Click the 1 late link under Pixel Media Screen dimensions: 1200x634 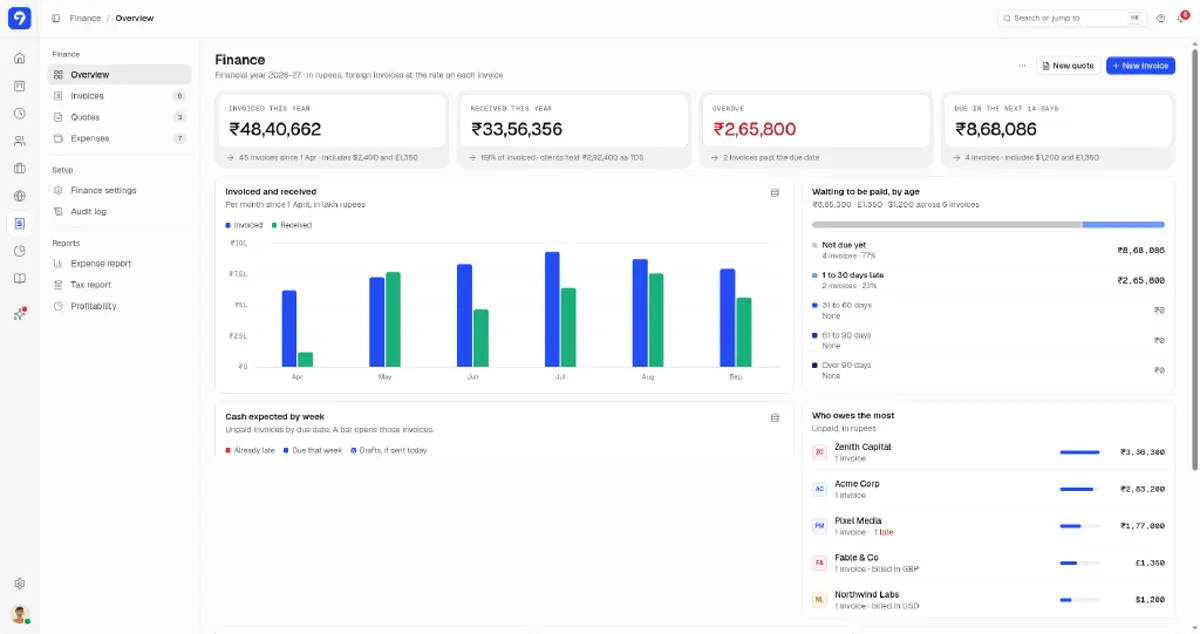[885, 533]
